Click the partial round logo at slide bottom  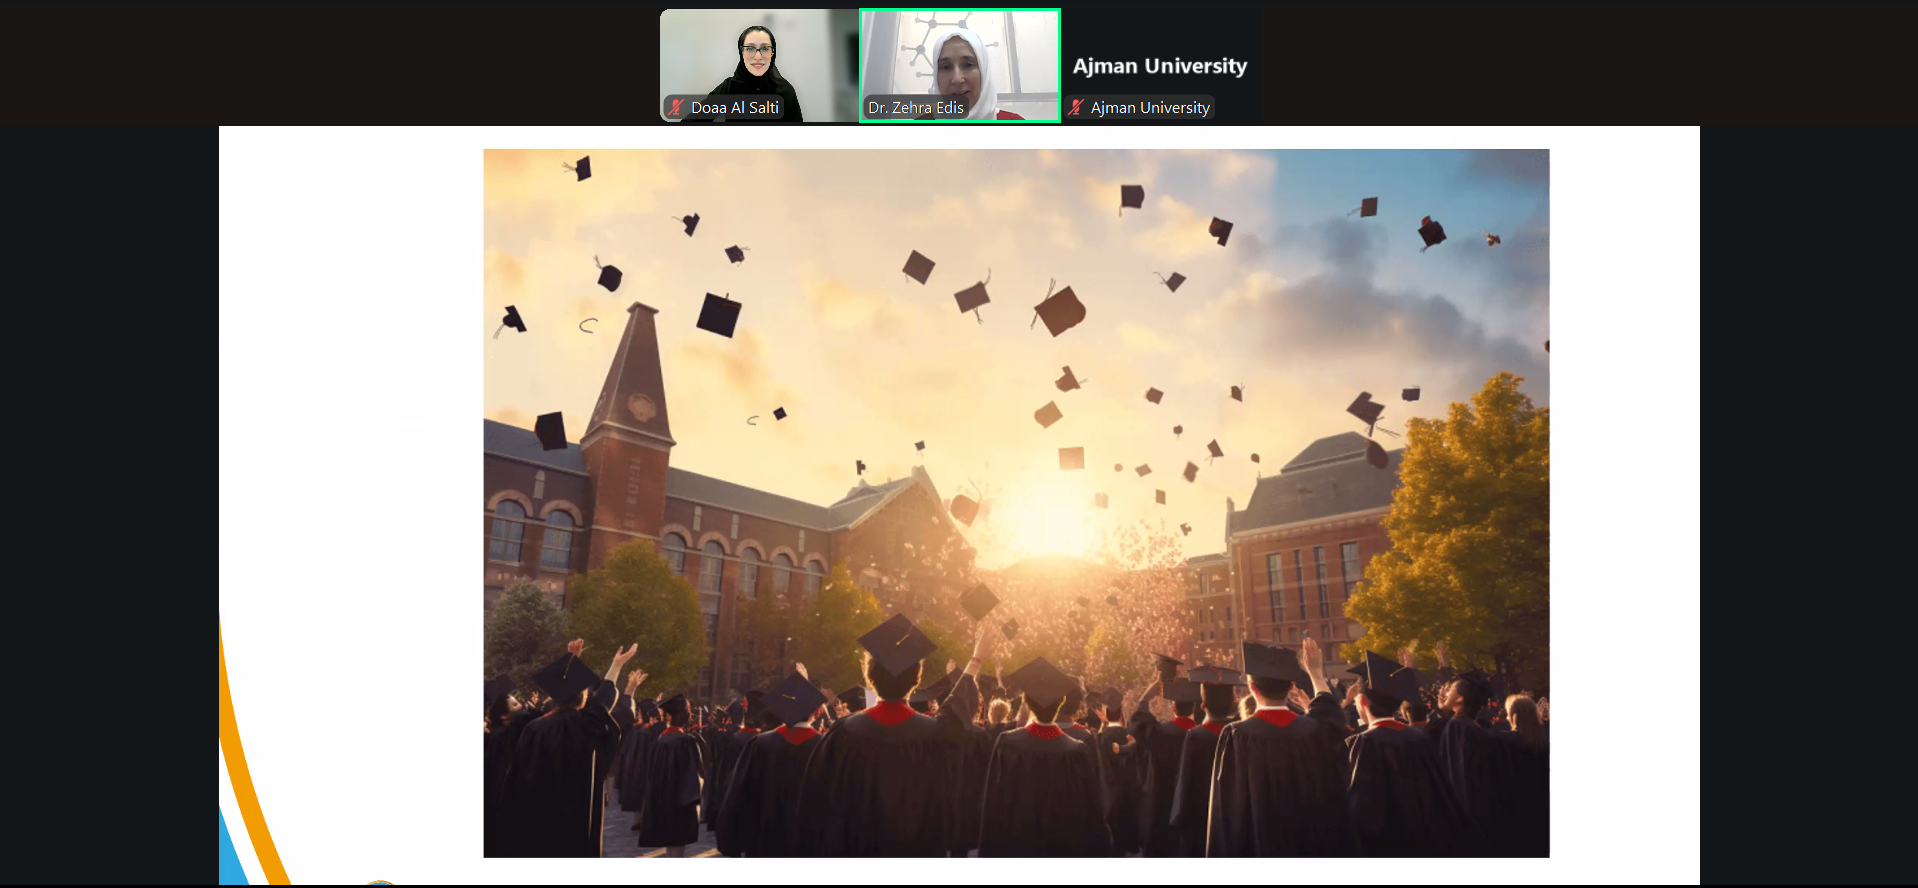[380, 882]
